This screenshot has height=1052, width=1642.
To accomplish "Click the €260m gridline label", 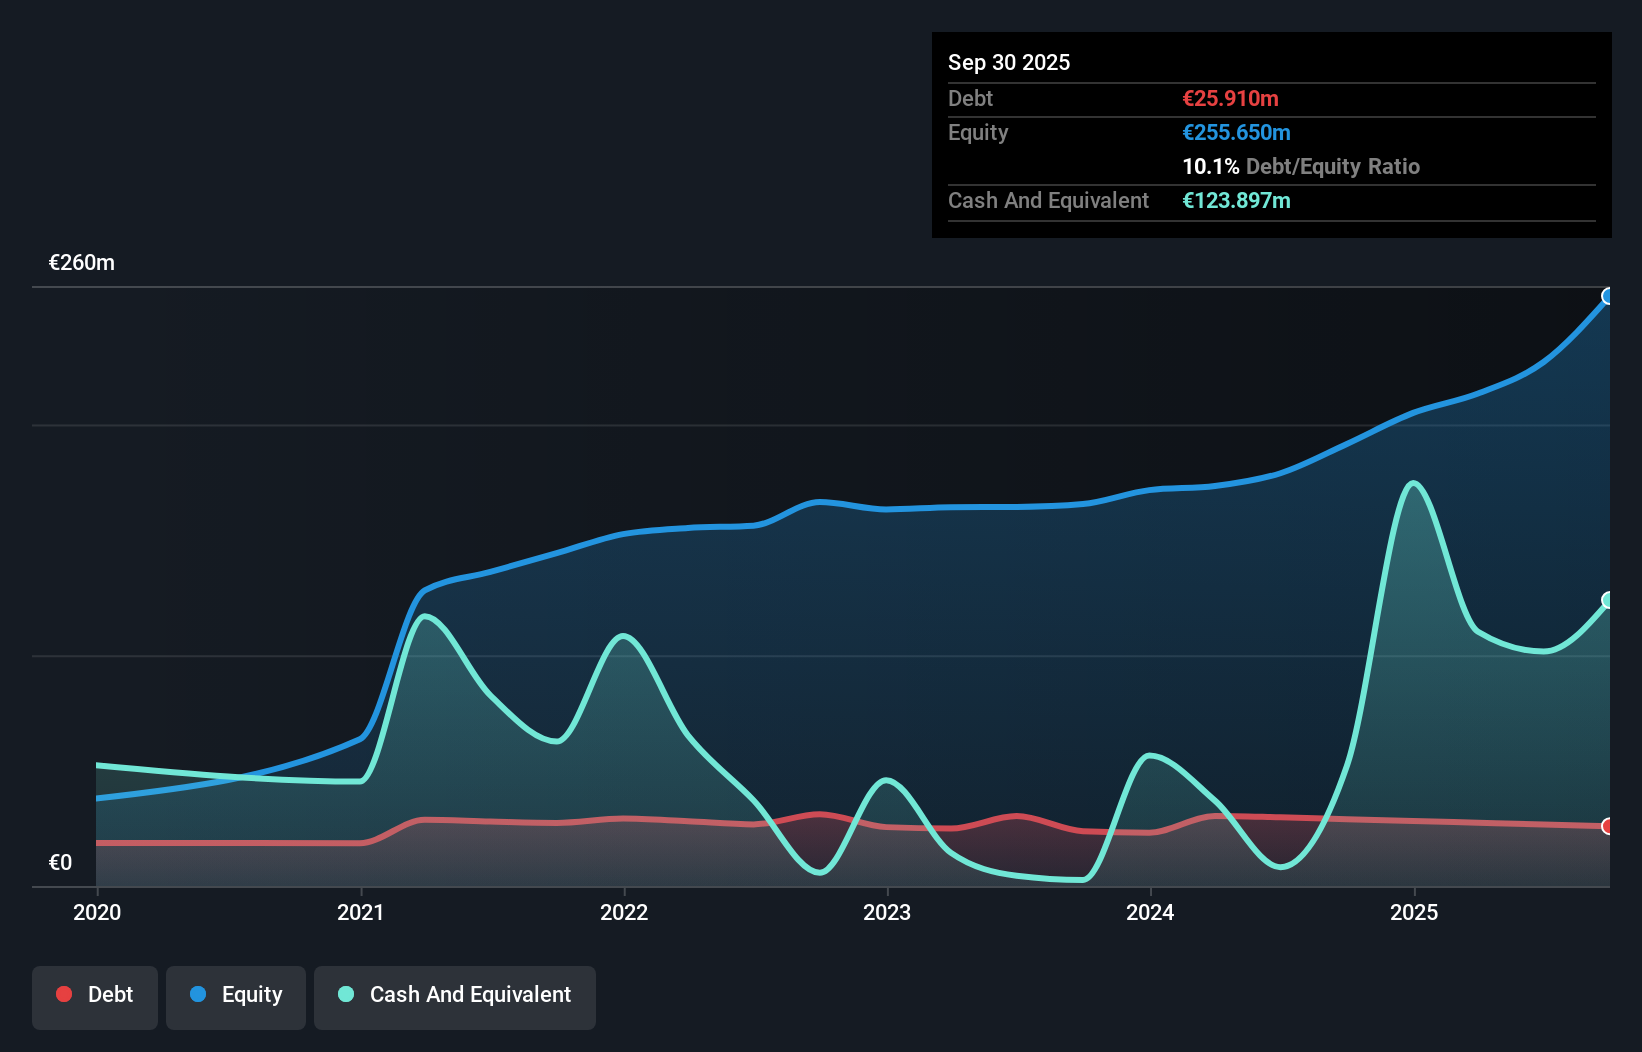I will click(81, 262).
